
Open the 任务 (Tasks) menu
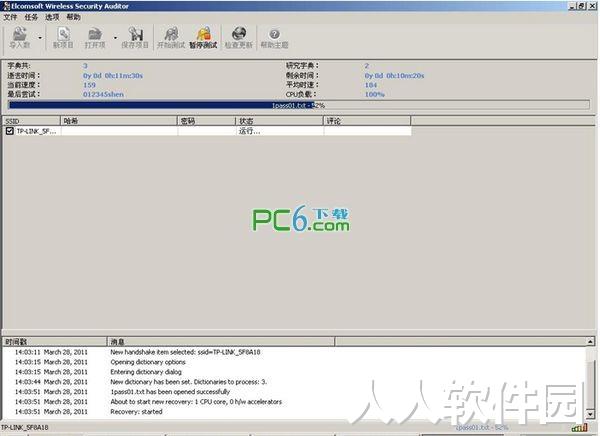point(31,17)
